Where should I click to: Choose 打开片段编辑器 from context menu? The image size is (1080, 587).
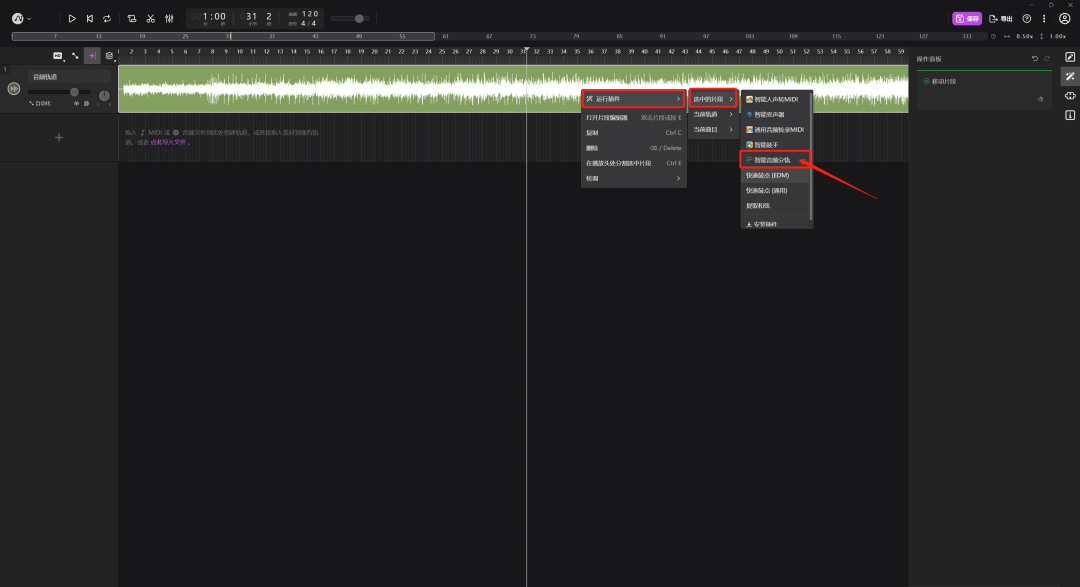pyautogui.click(x=634, y=118)
